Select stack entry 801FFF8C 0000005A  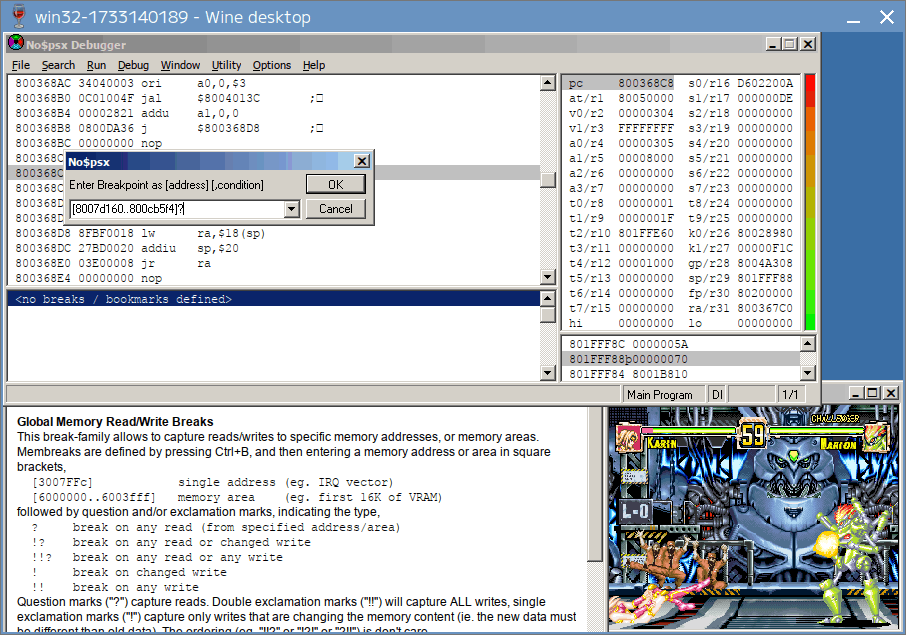point(681,344)
